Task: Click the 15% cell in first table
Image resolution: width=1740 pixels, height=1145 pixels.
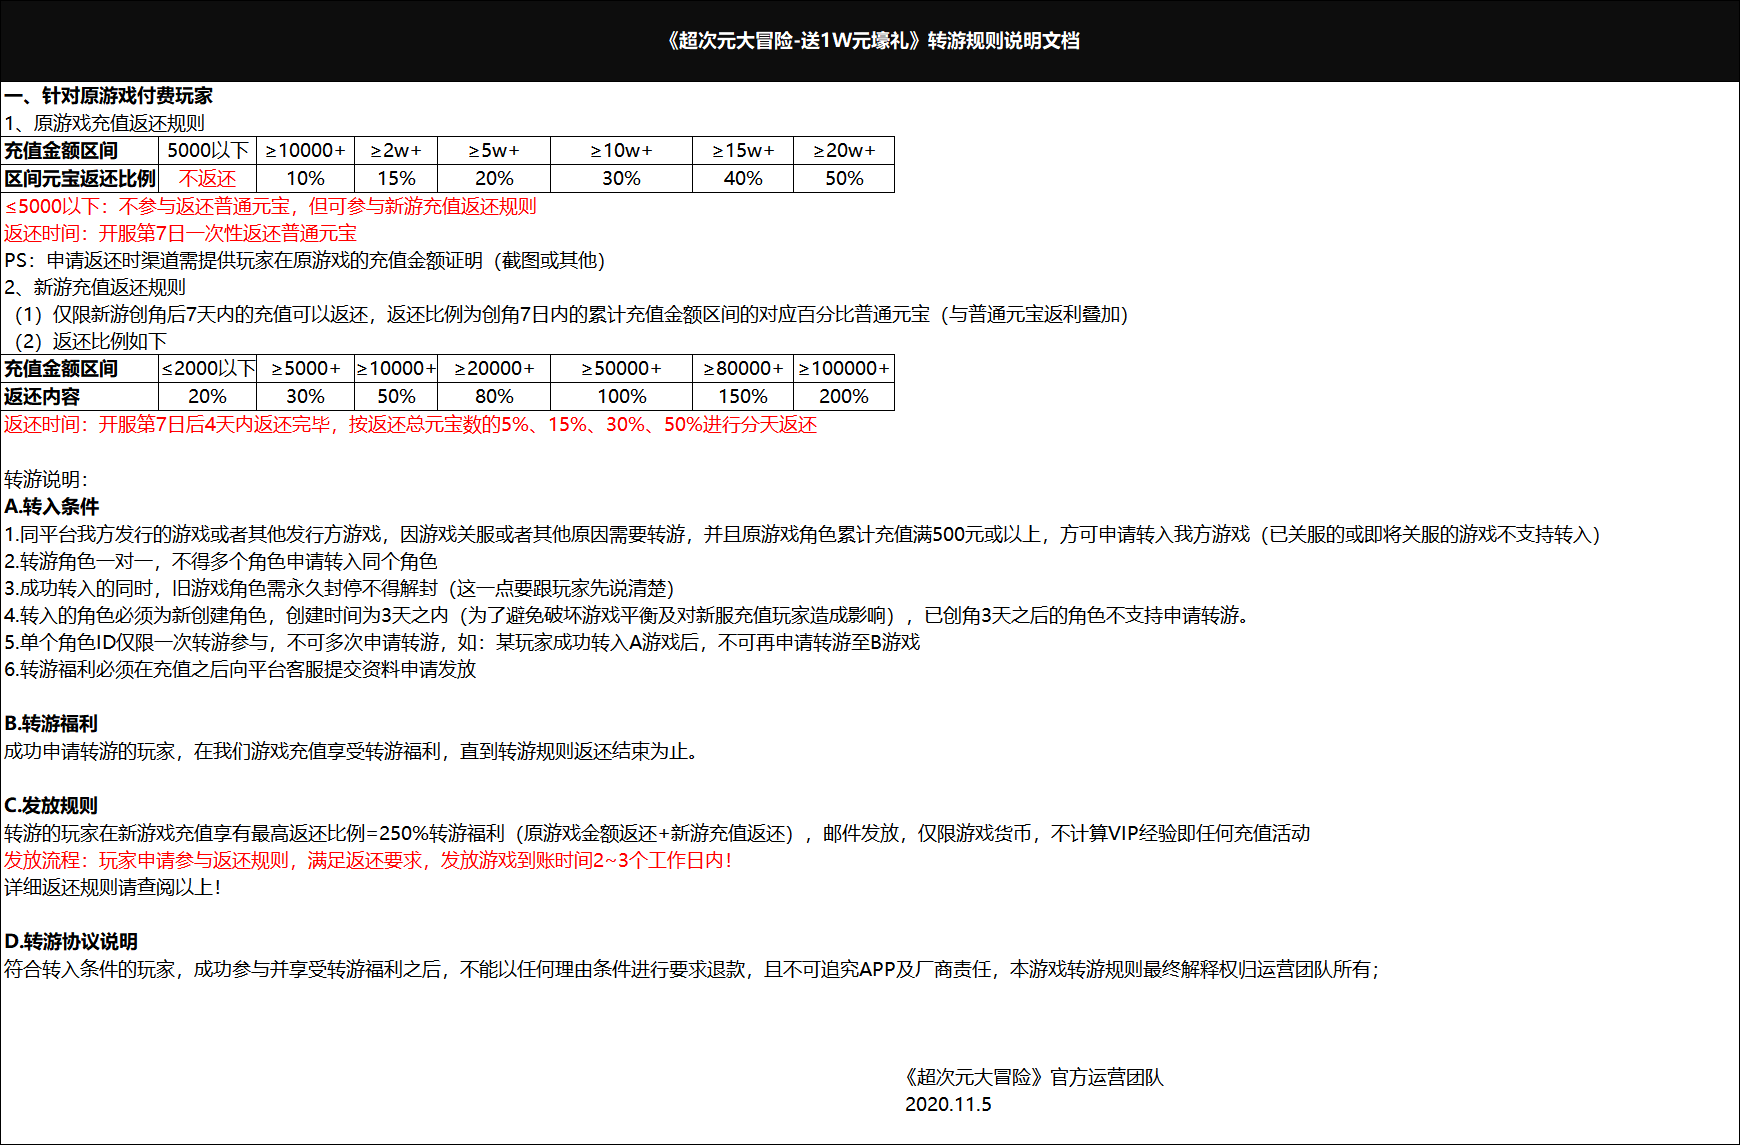Action: pos(396,178)
